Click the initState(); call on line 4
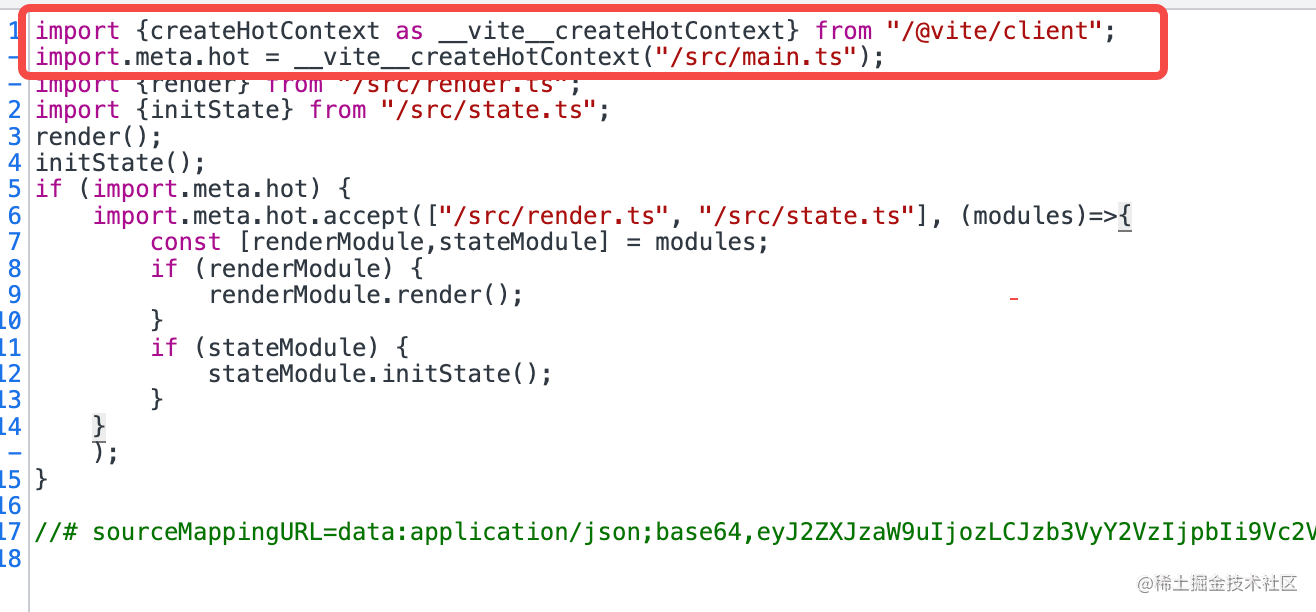Screen dimensions: 1316x612 pyautogui.click(x=120, y=162)
